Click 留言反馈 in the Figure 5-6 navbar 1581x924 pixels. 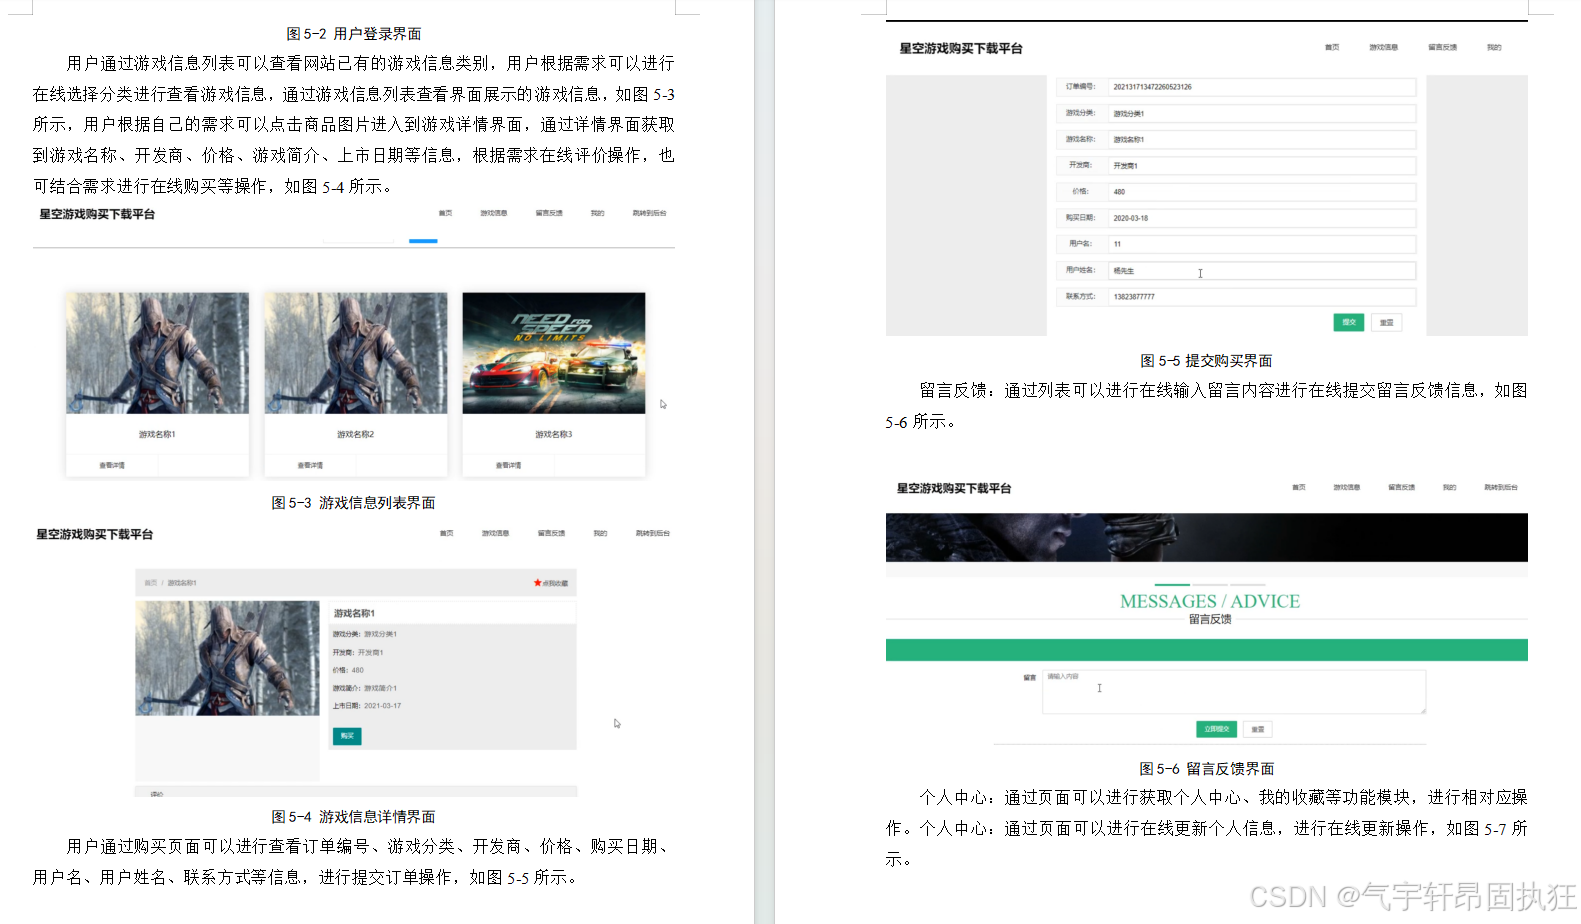click(x=1402, y=487)
